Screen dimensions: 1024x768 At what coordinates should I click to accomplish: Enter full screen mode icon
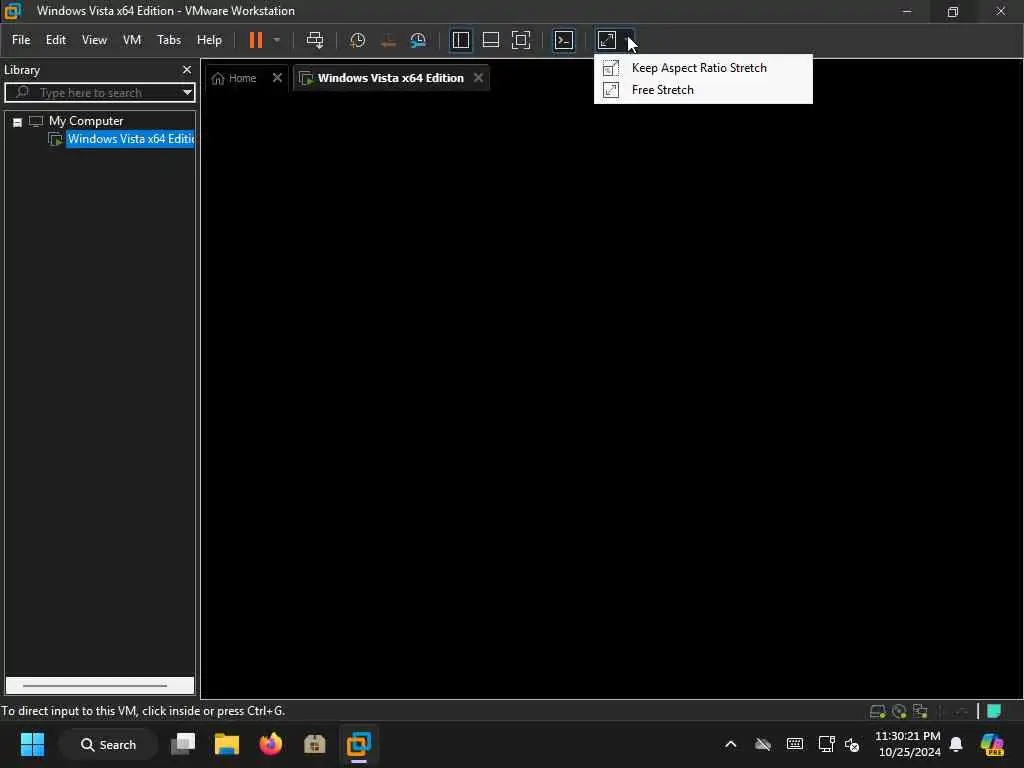[x=520, y=40]
